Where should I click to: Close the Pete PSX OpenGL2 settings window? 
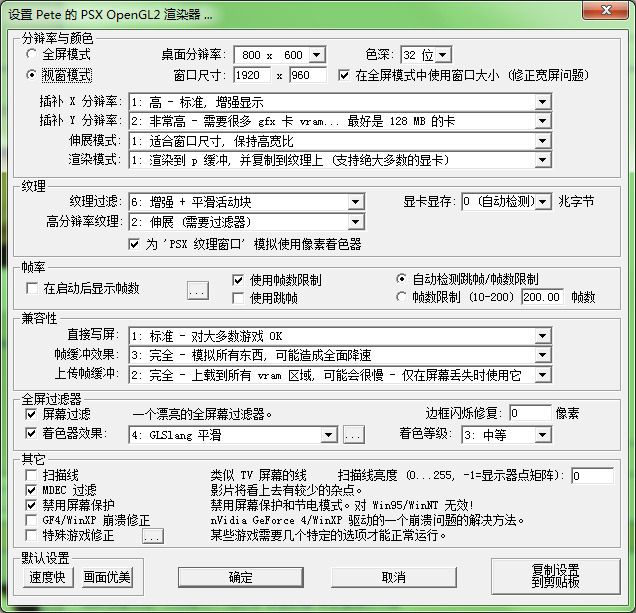[606, 10]
